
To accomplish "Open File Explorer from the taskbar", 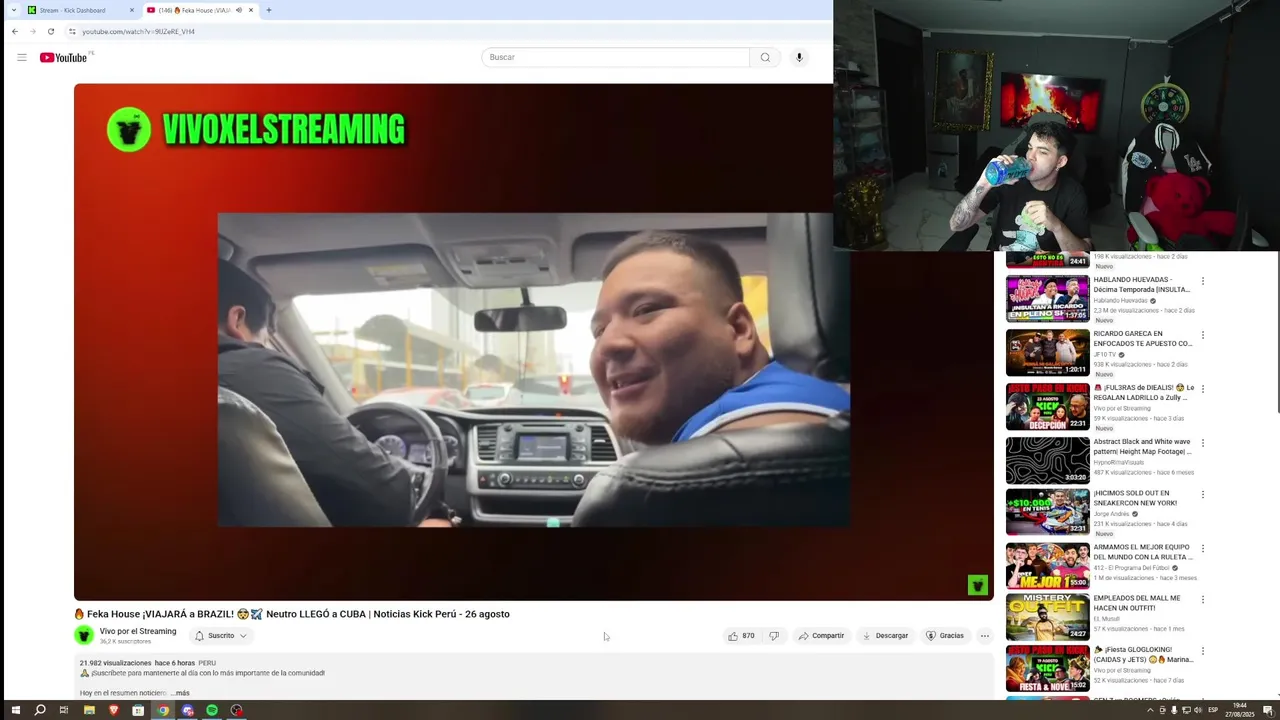I will (x=89, y=710).
